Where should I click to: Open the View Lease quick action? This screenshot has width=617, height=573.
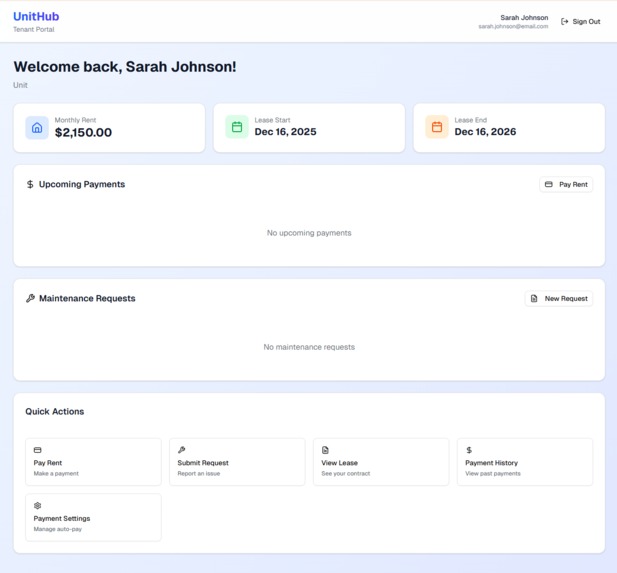pos(381,462)
